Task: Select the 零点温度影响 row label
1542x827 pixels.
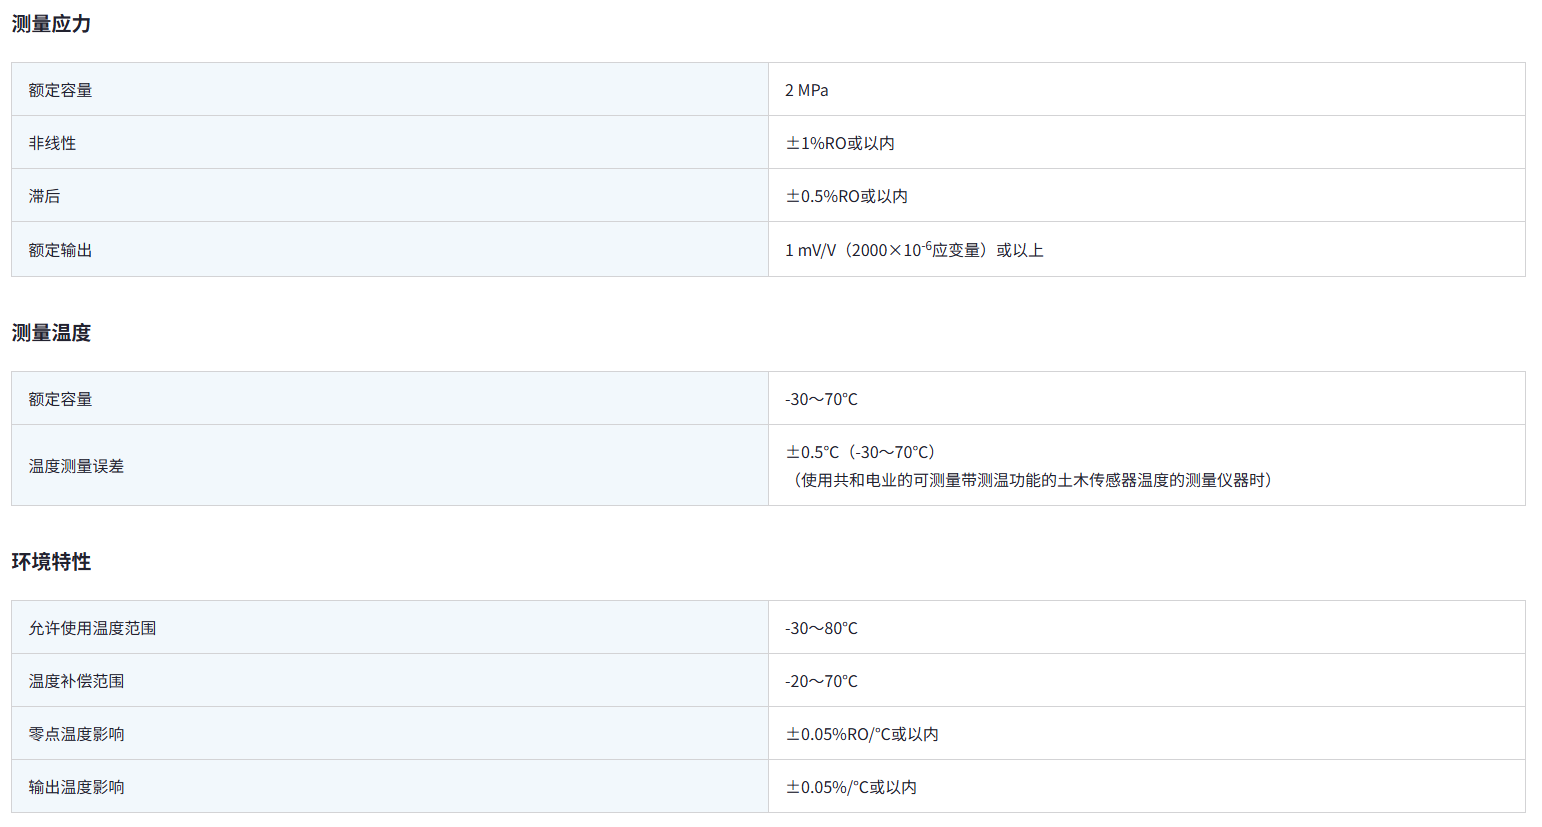Action: point(76,734)
